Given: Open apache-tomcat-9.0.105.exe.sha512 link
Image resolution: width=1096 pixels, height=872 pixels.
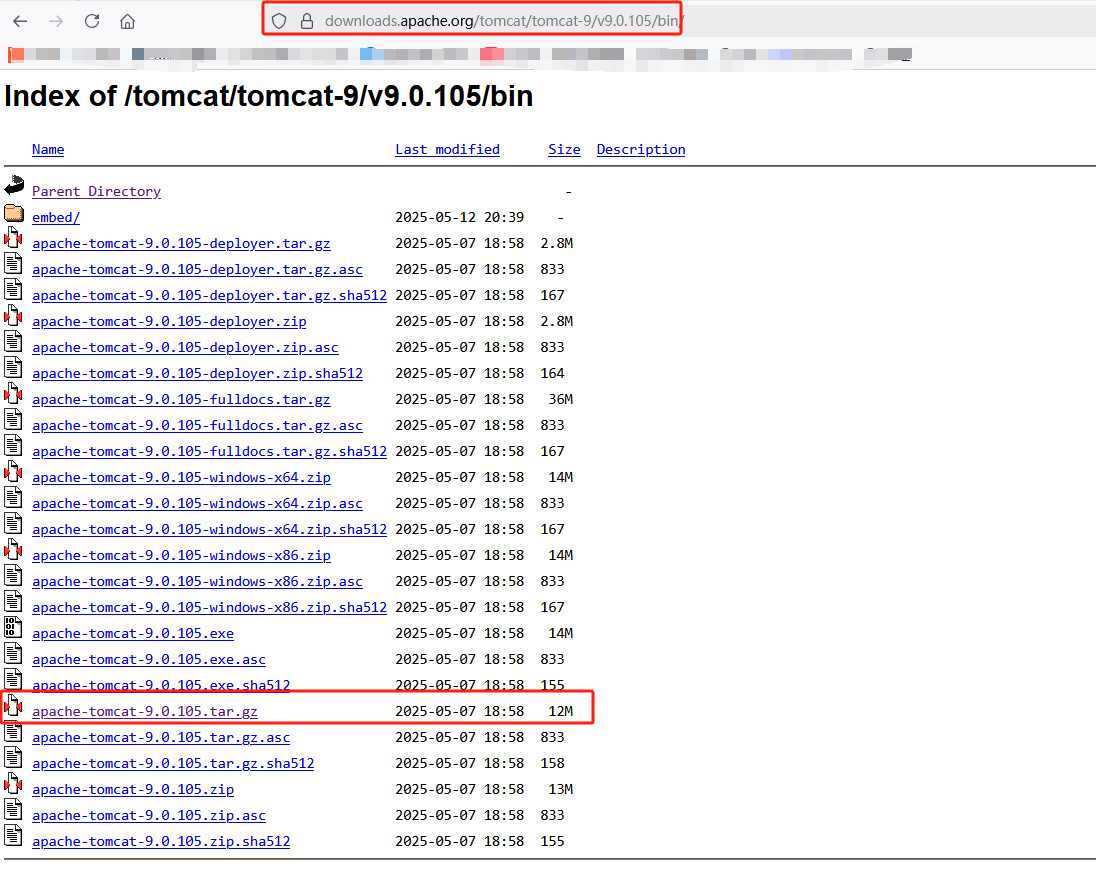Looking at the screenshot, I should click(161, 685).
